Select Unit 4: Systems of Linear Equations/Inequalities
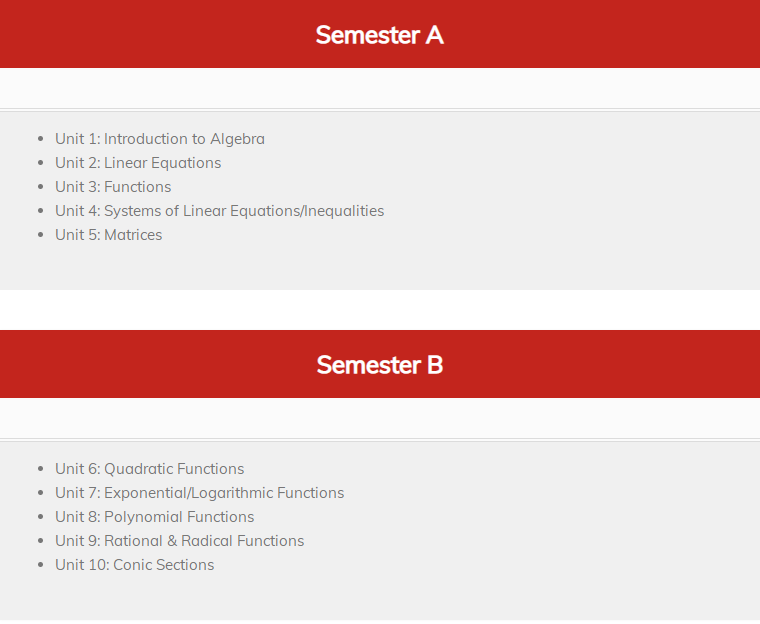Image resolution: width=760 pixels, height=624 pixels. pos(220,211)
